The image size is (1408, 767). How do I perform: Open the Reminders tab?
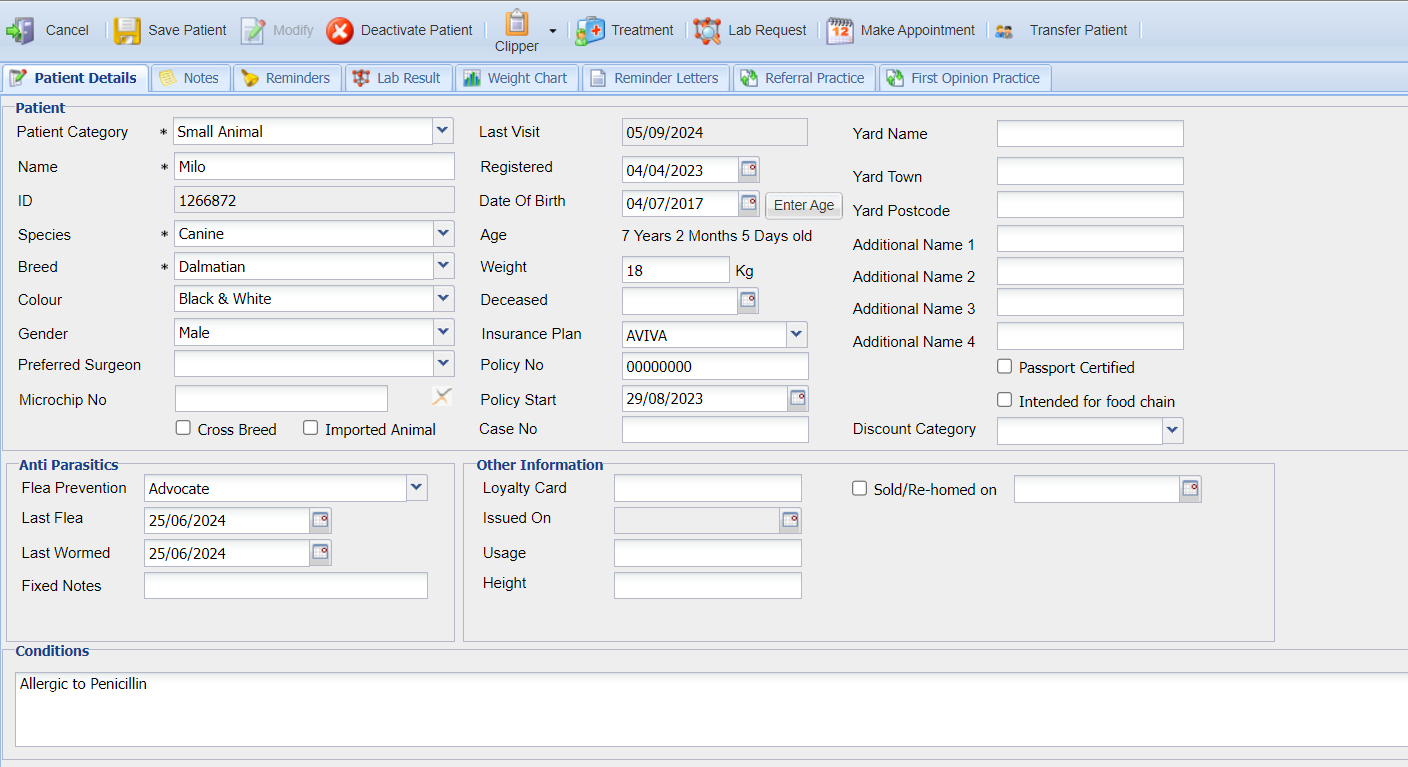287,78
